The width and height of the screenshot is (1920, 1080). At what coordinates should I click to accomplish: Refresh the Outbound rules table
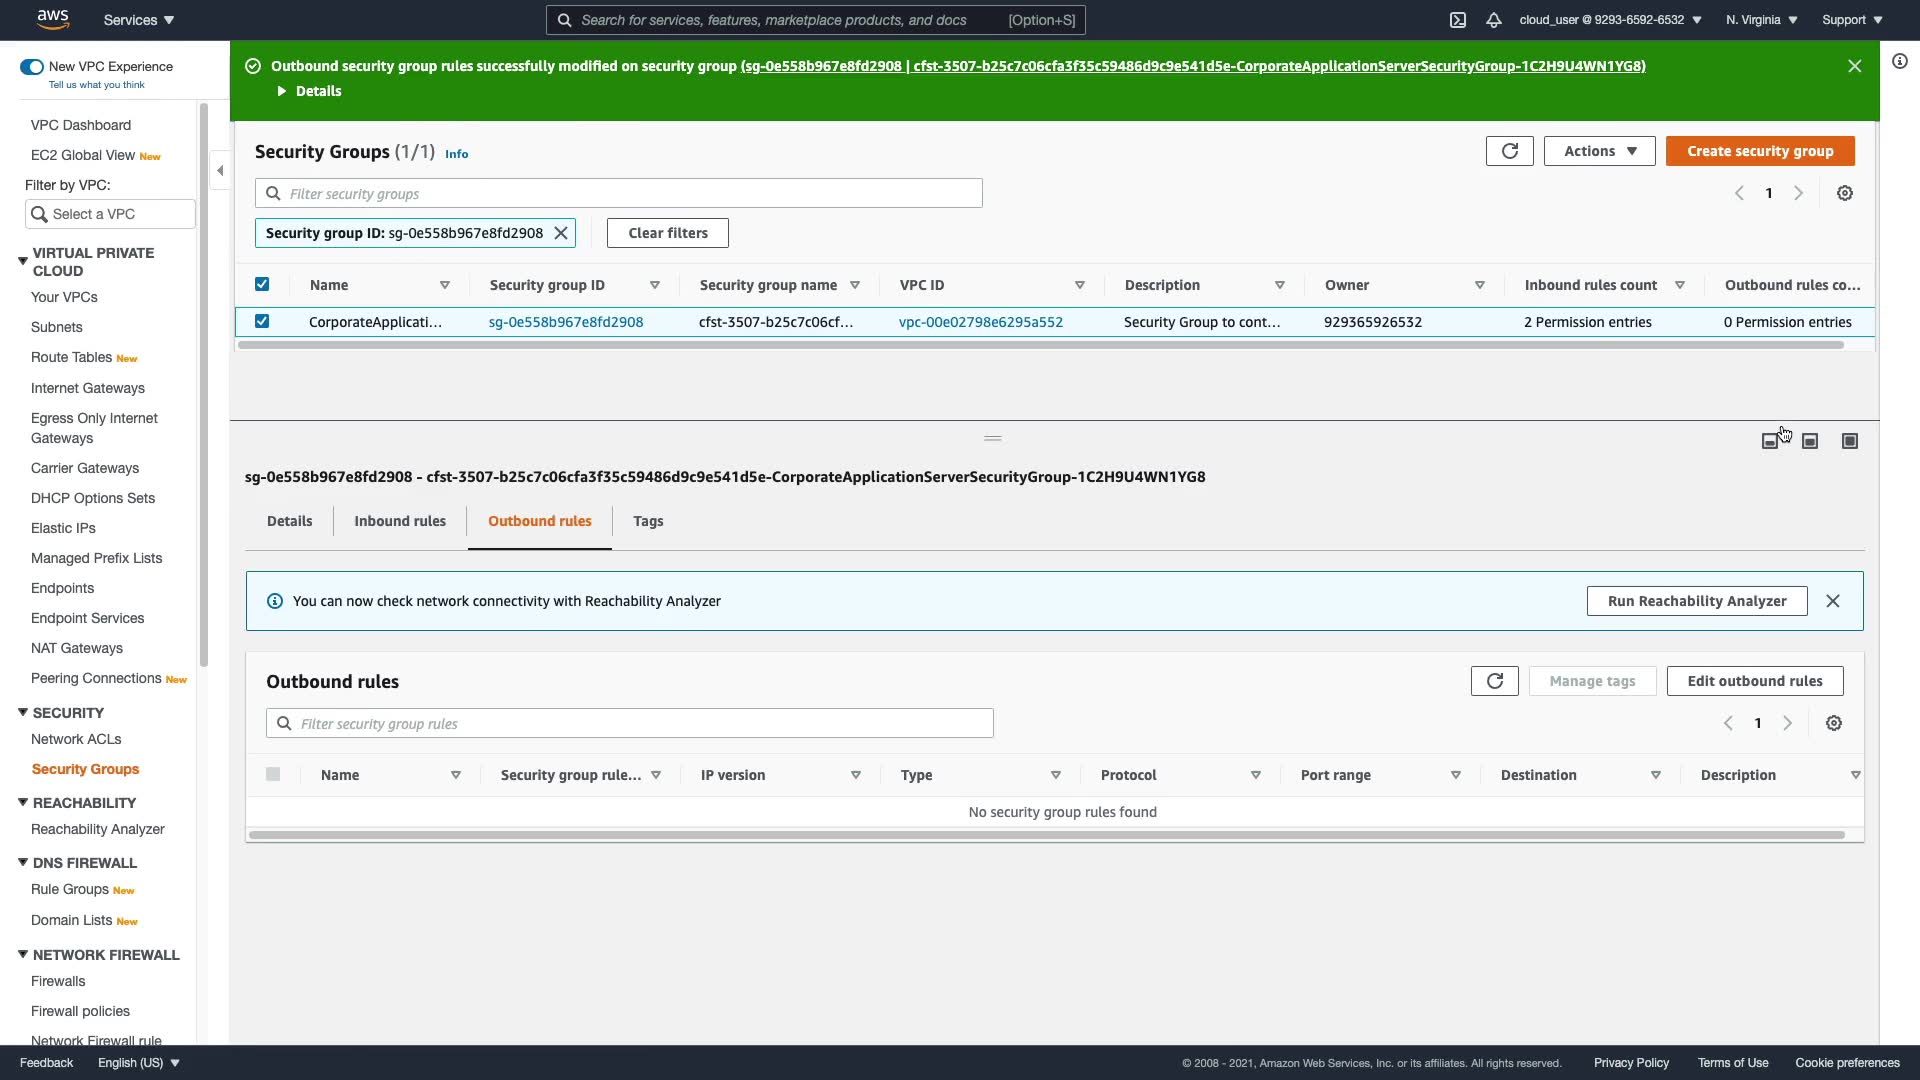pyautogui.click(x=1494, y=681)
